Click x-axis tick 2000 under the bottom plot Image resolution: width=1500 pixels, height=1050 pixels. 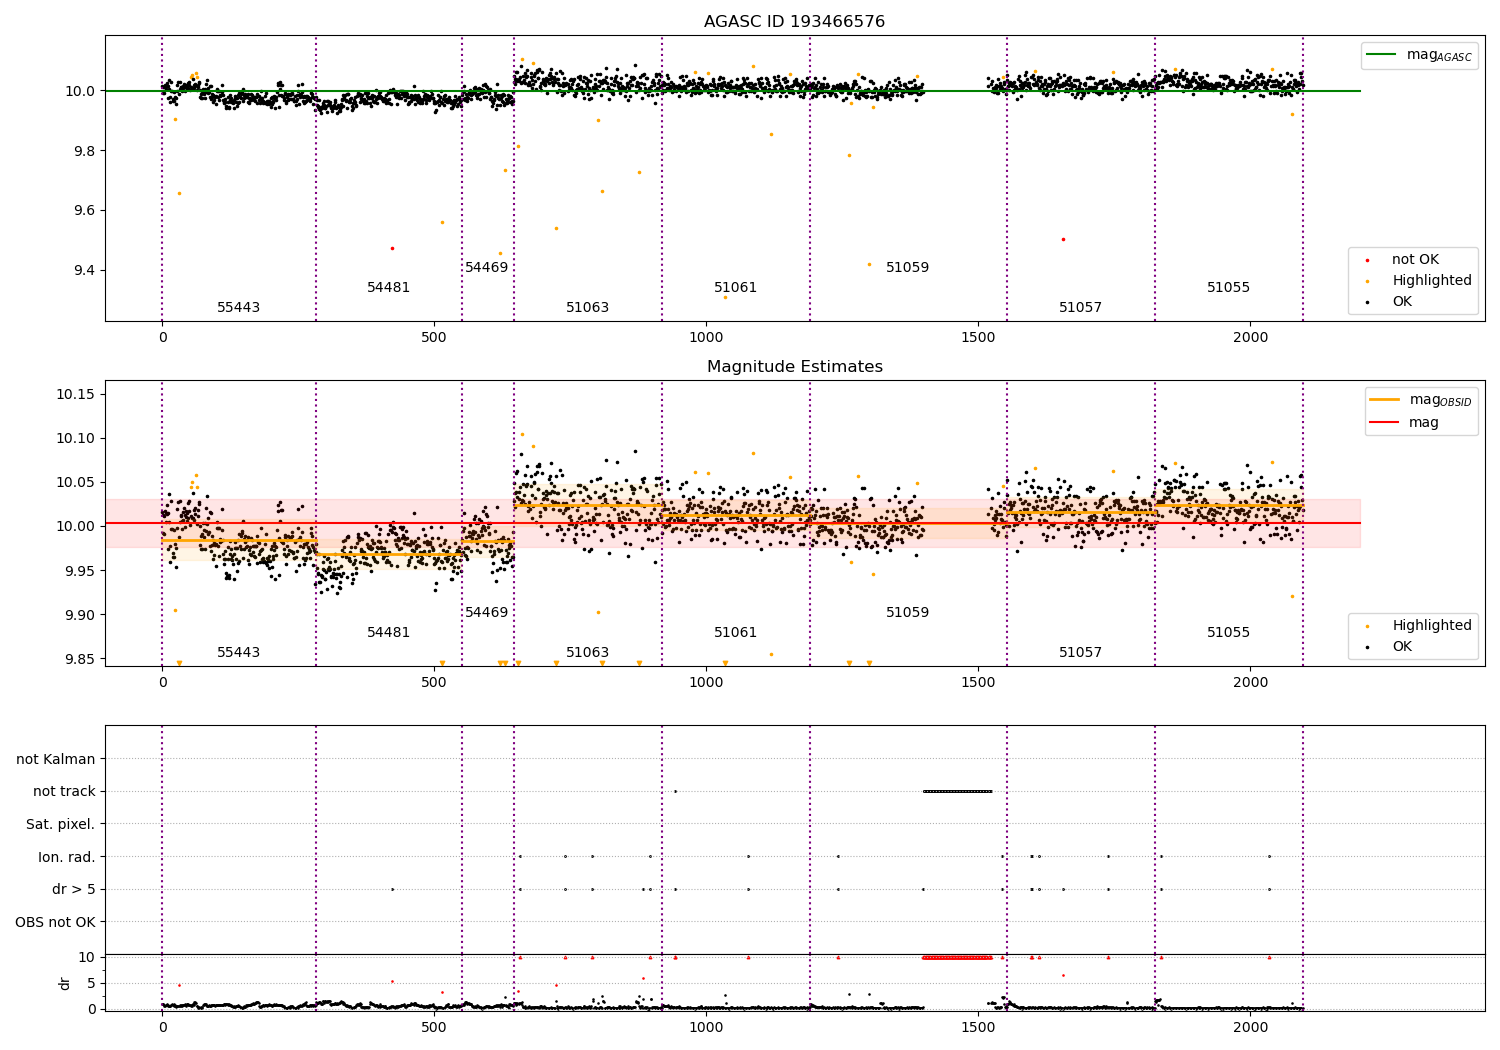coord(1250,1028)
